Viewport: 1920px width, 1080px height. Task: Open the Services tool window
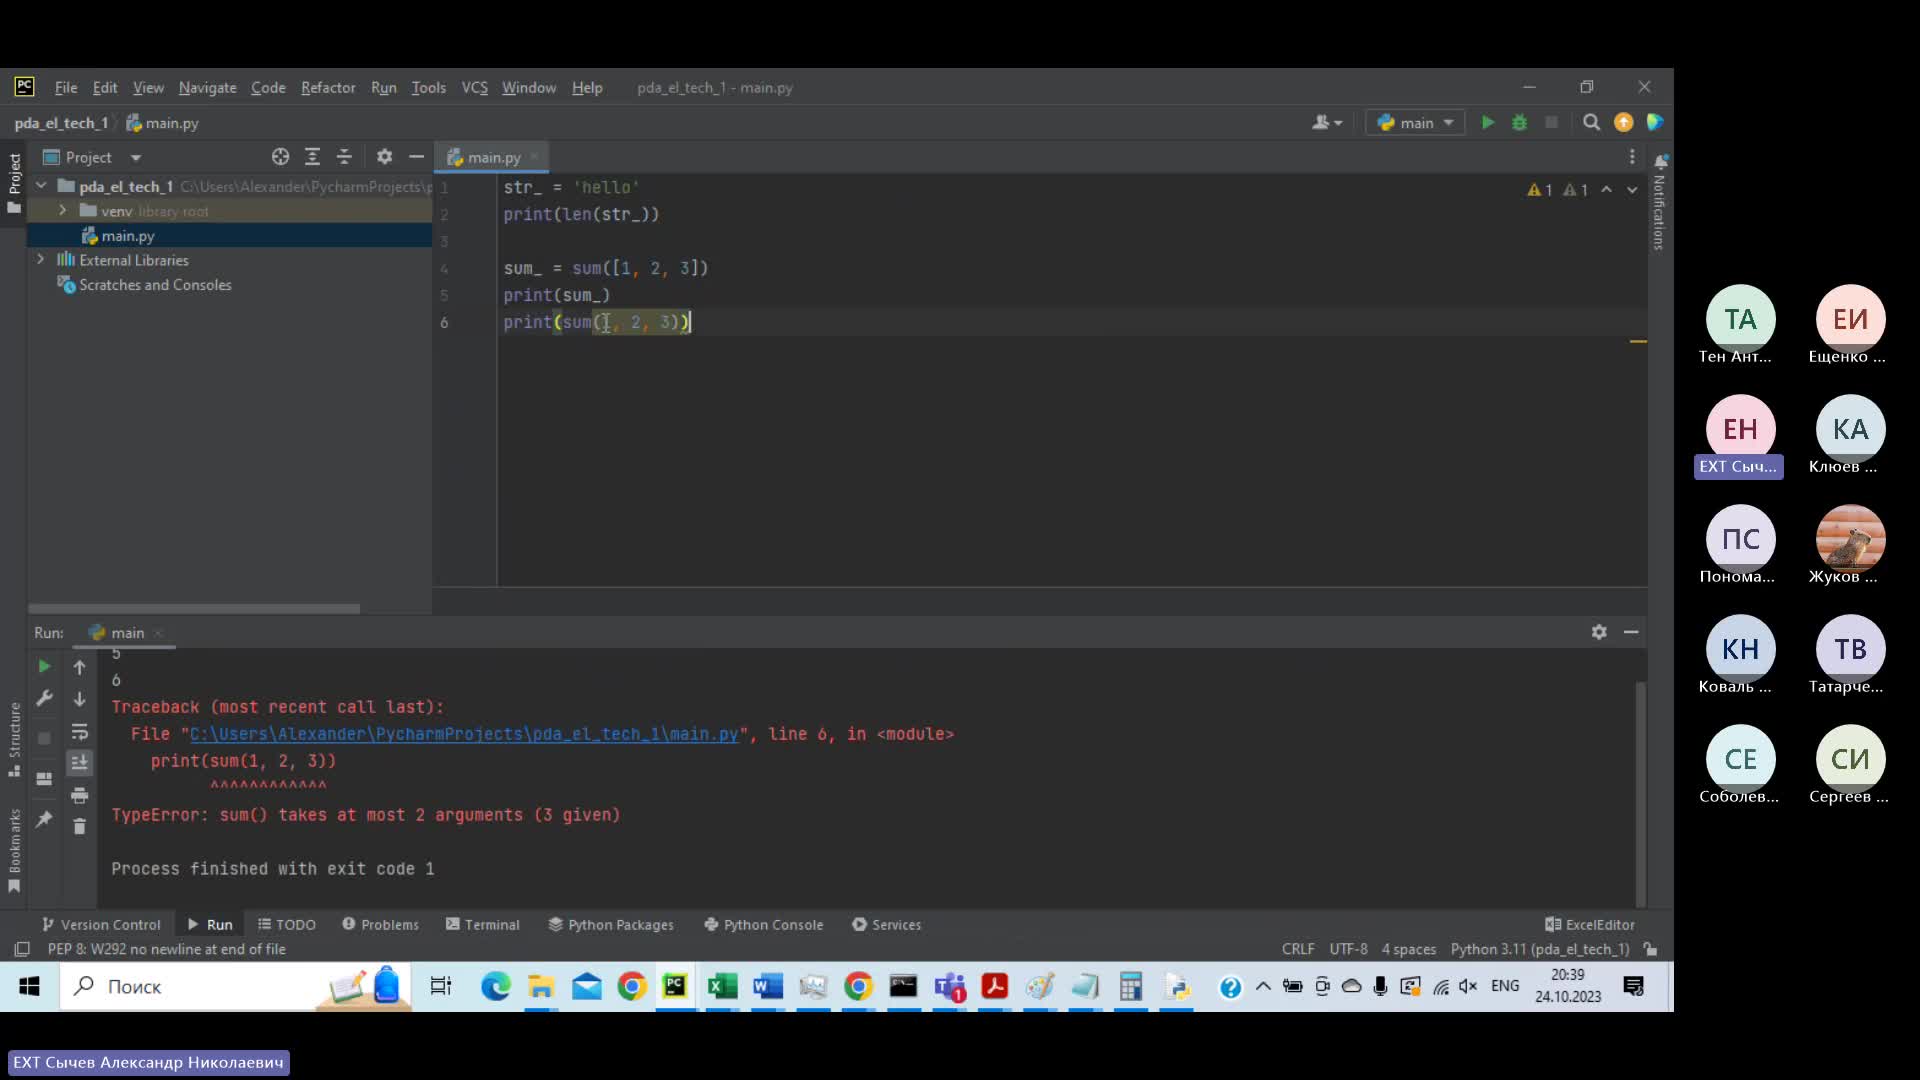(x=886, y=924)
